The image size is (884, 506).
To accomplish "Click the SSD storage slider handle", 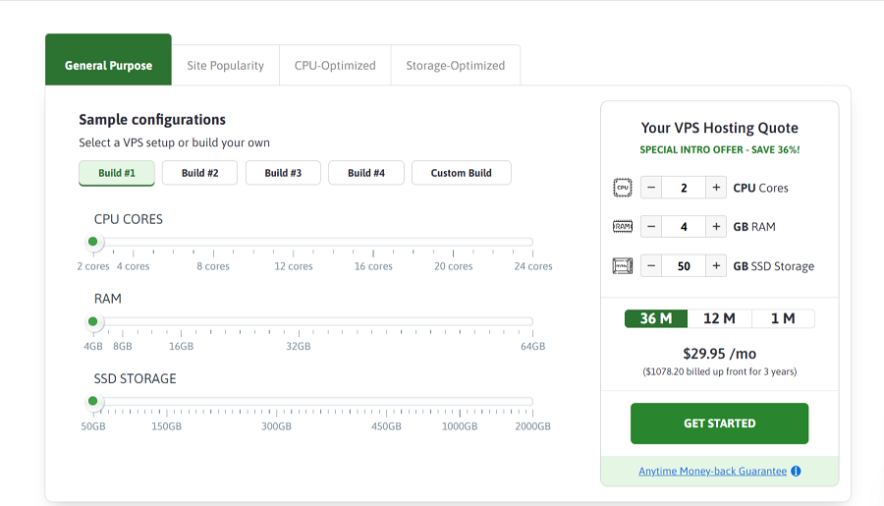I will pyautogui.click(x=93, y=401).
